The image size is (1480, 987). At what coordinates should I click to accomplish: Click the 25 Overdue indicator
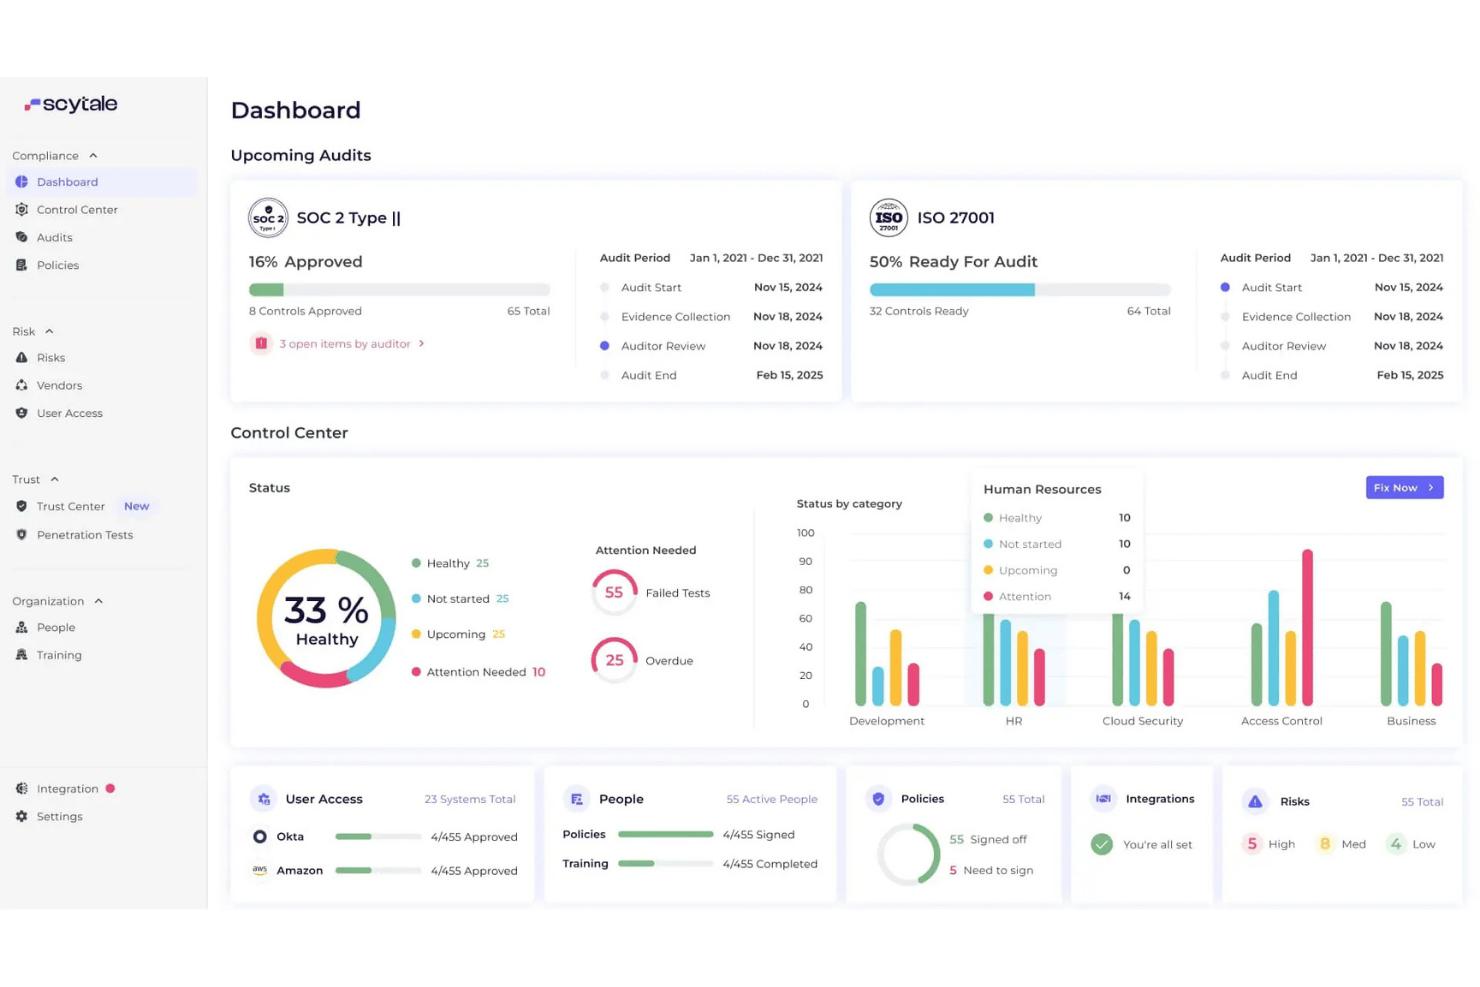coord(614,661)
